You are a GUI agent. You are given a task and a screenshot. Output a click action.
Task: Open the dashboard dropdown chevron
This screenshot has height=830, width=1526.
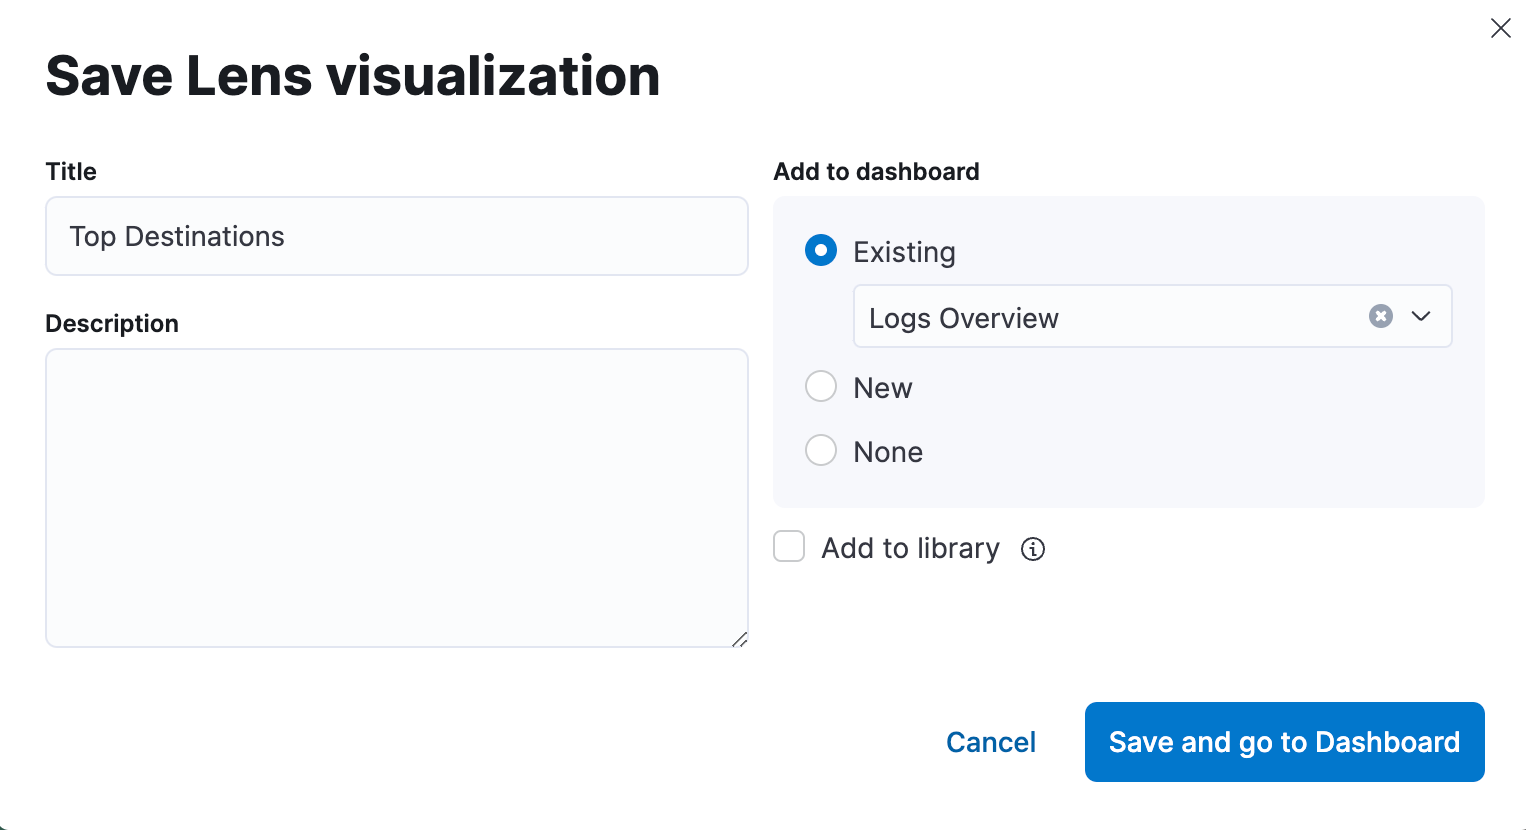(1421, 316)
